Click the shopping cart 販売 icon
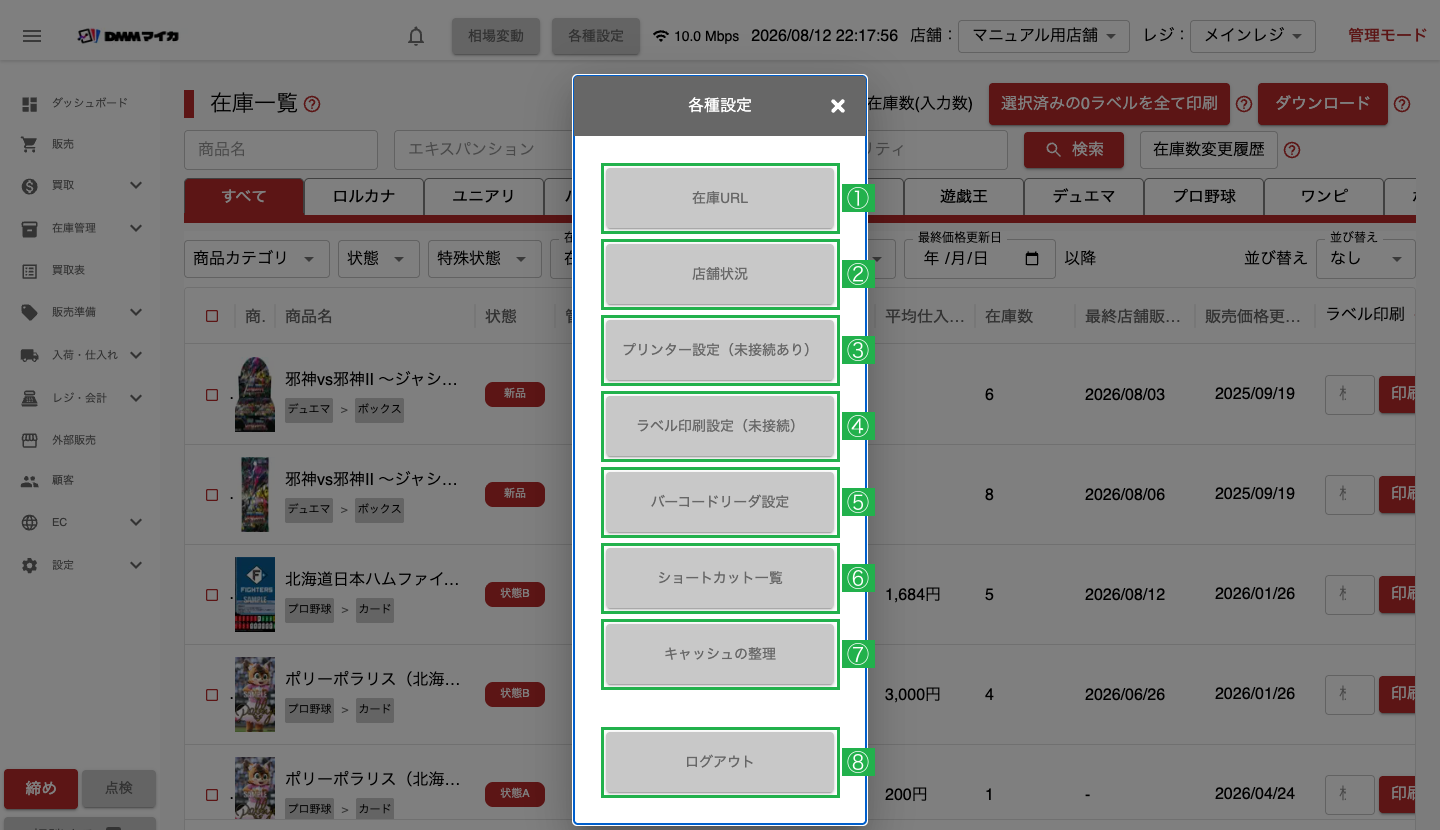Viewport: 1440px width, 830px height. (30, 144)
